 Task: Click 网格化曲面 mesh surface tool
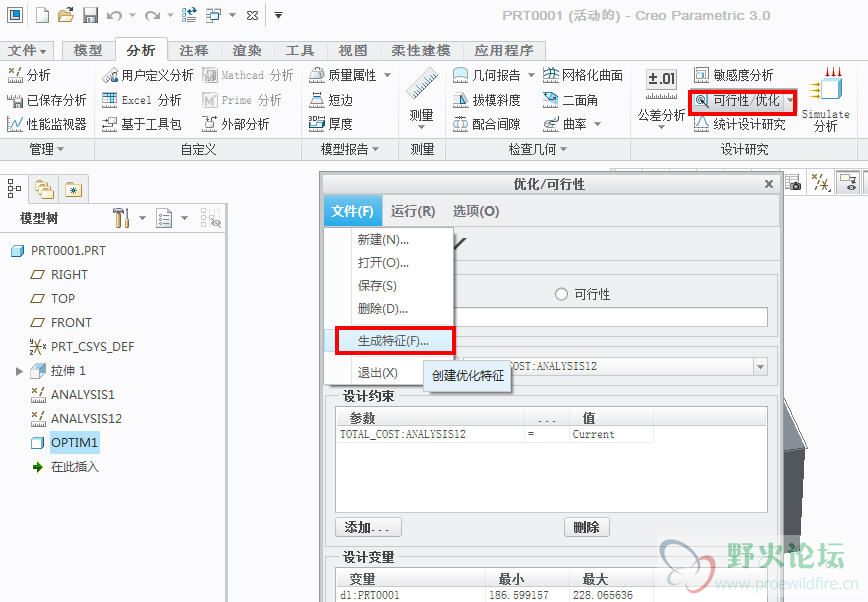(x=583, y=75)
